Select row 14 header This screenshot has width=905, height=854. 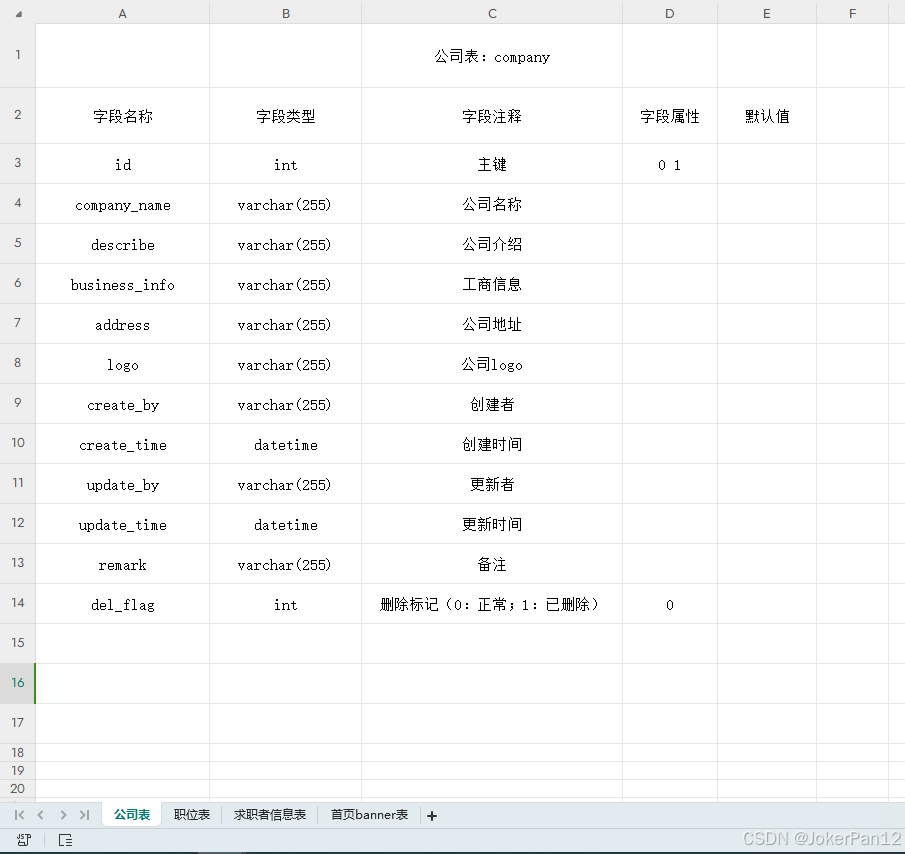click(18, 603)
